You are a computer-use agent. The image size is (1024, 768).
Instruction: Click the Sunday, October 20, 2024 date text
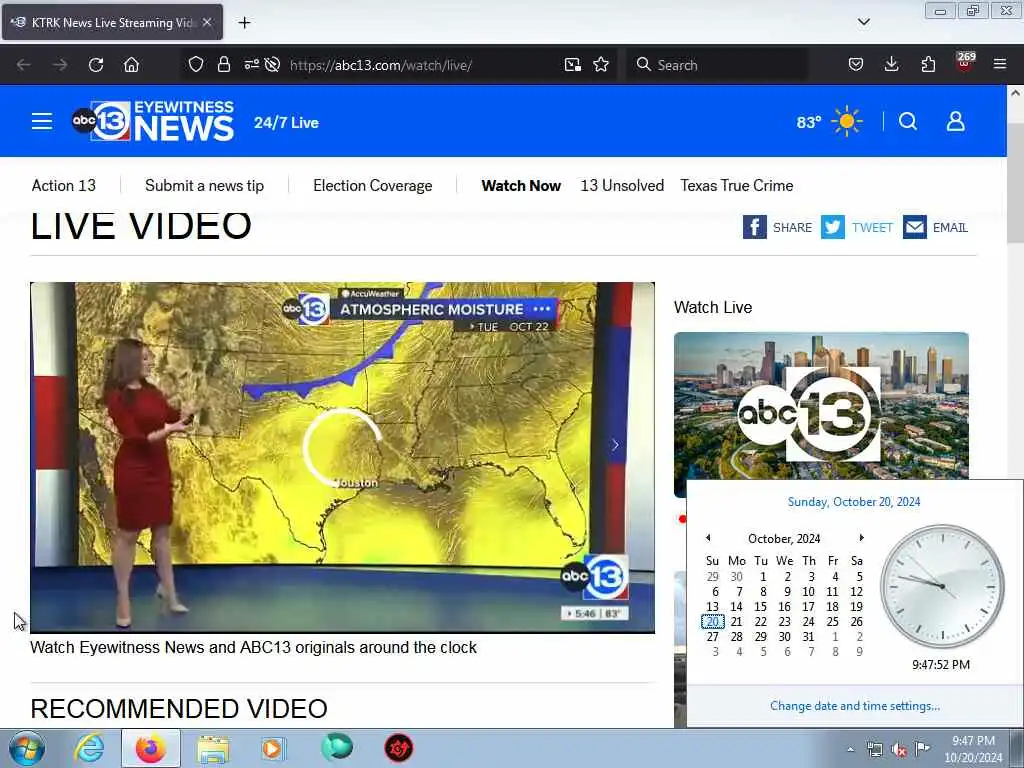pyautogui.click(x=854, y=502)
